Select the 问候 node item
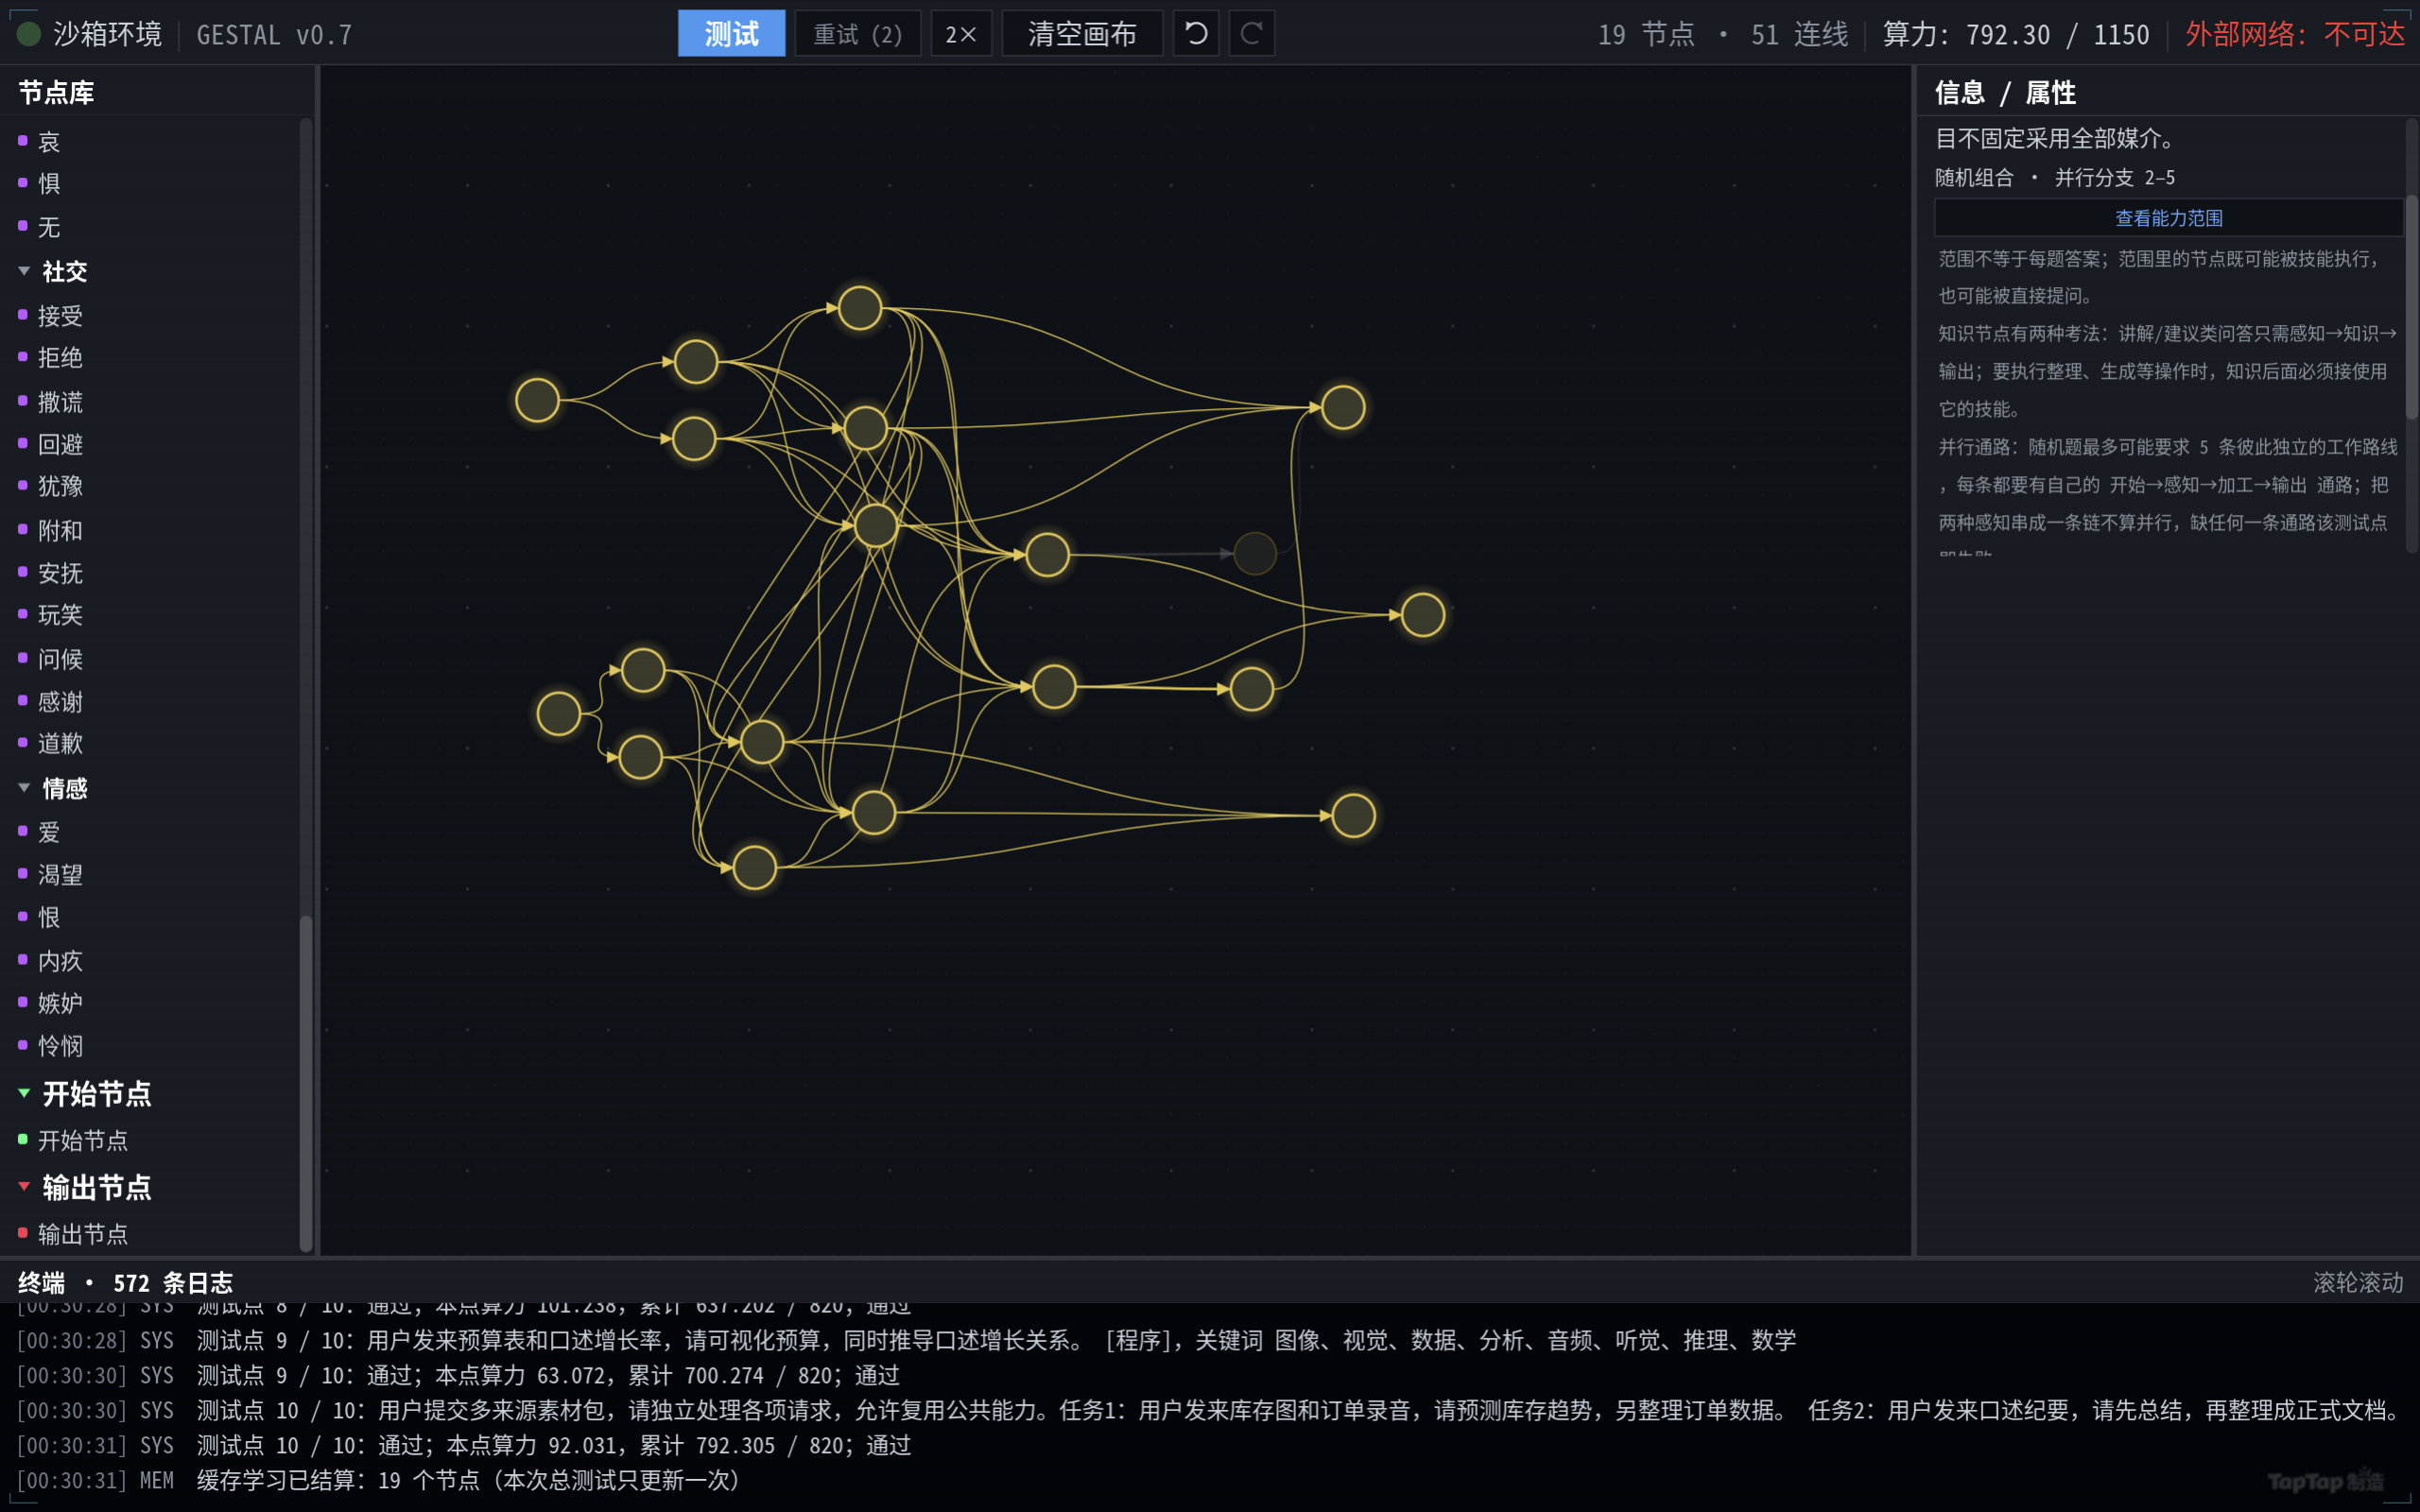 [x=51, y=659]
